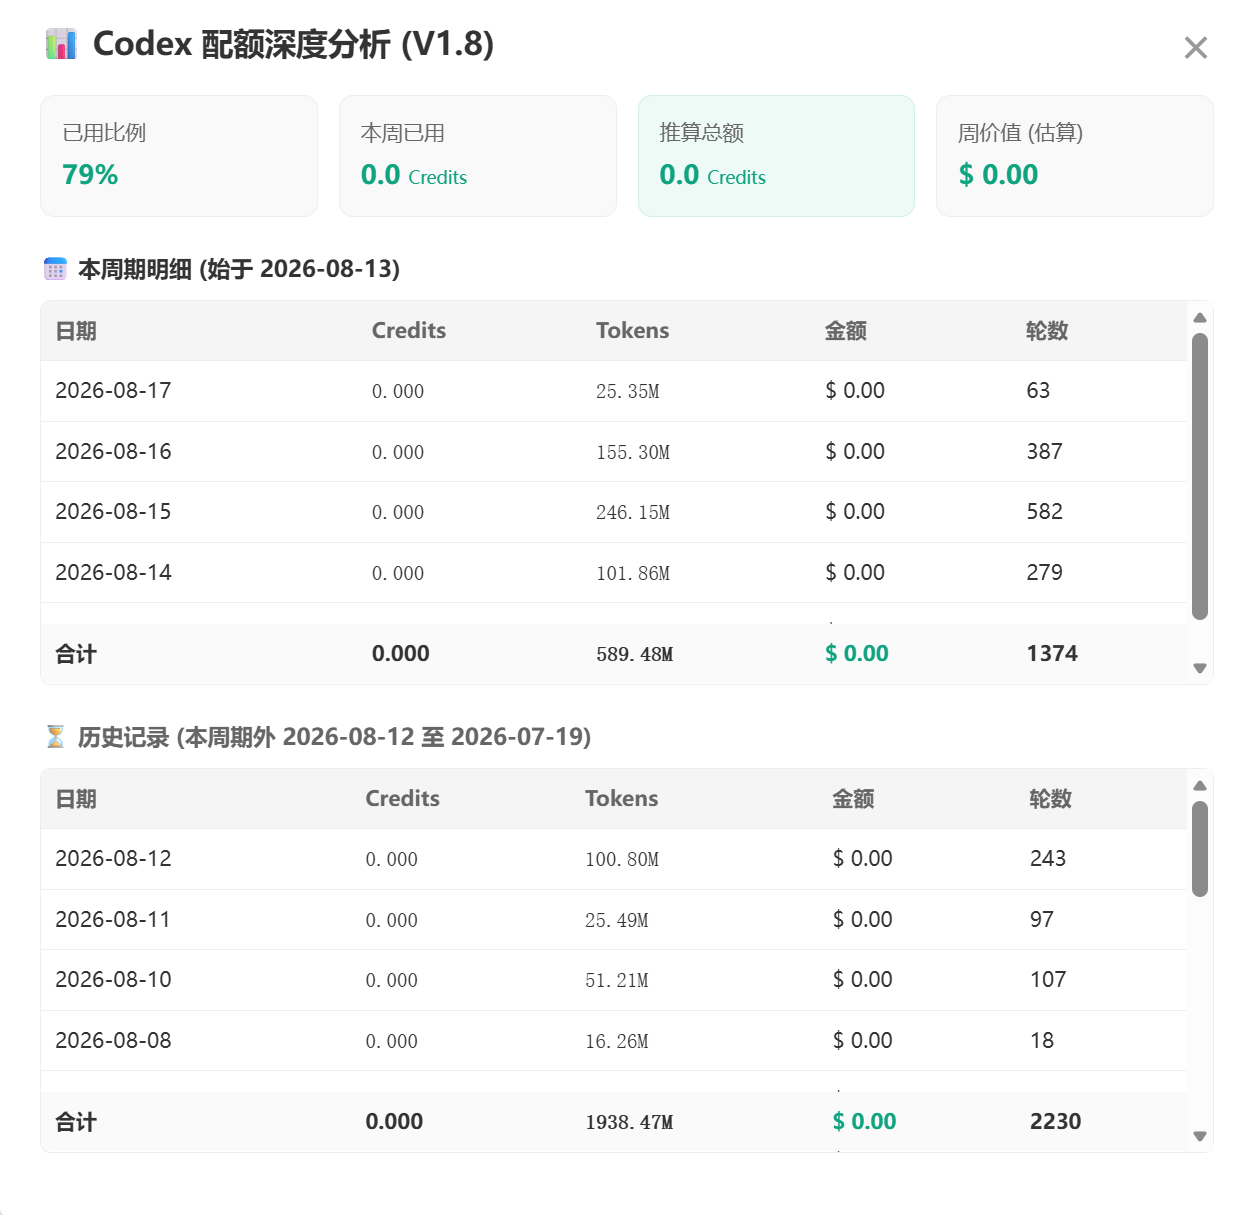Click the total rounds value 2230
The width and height of the screenshot is (1240, 1215).
click(x=1056, y=1122)
